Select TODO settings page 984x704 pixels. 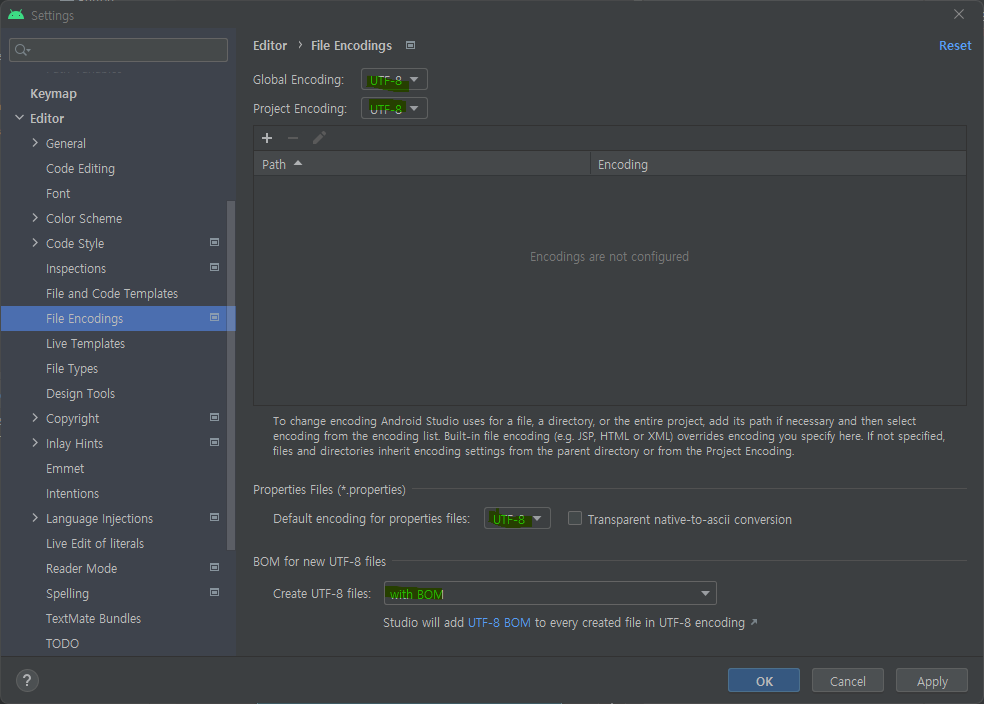(x=62, y=643)
